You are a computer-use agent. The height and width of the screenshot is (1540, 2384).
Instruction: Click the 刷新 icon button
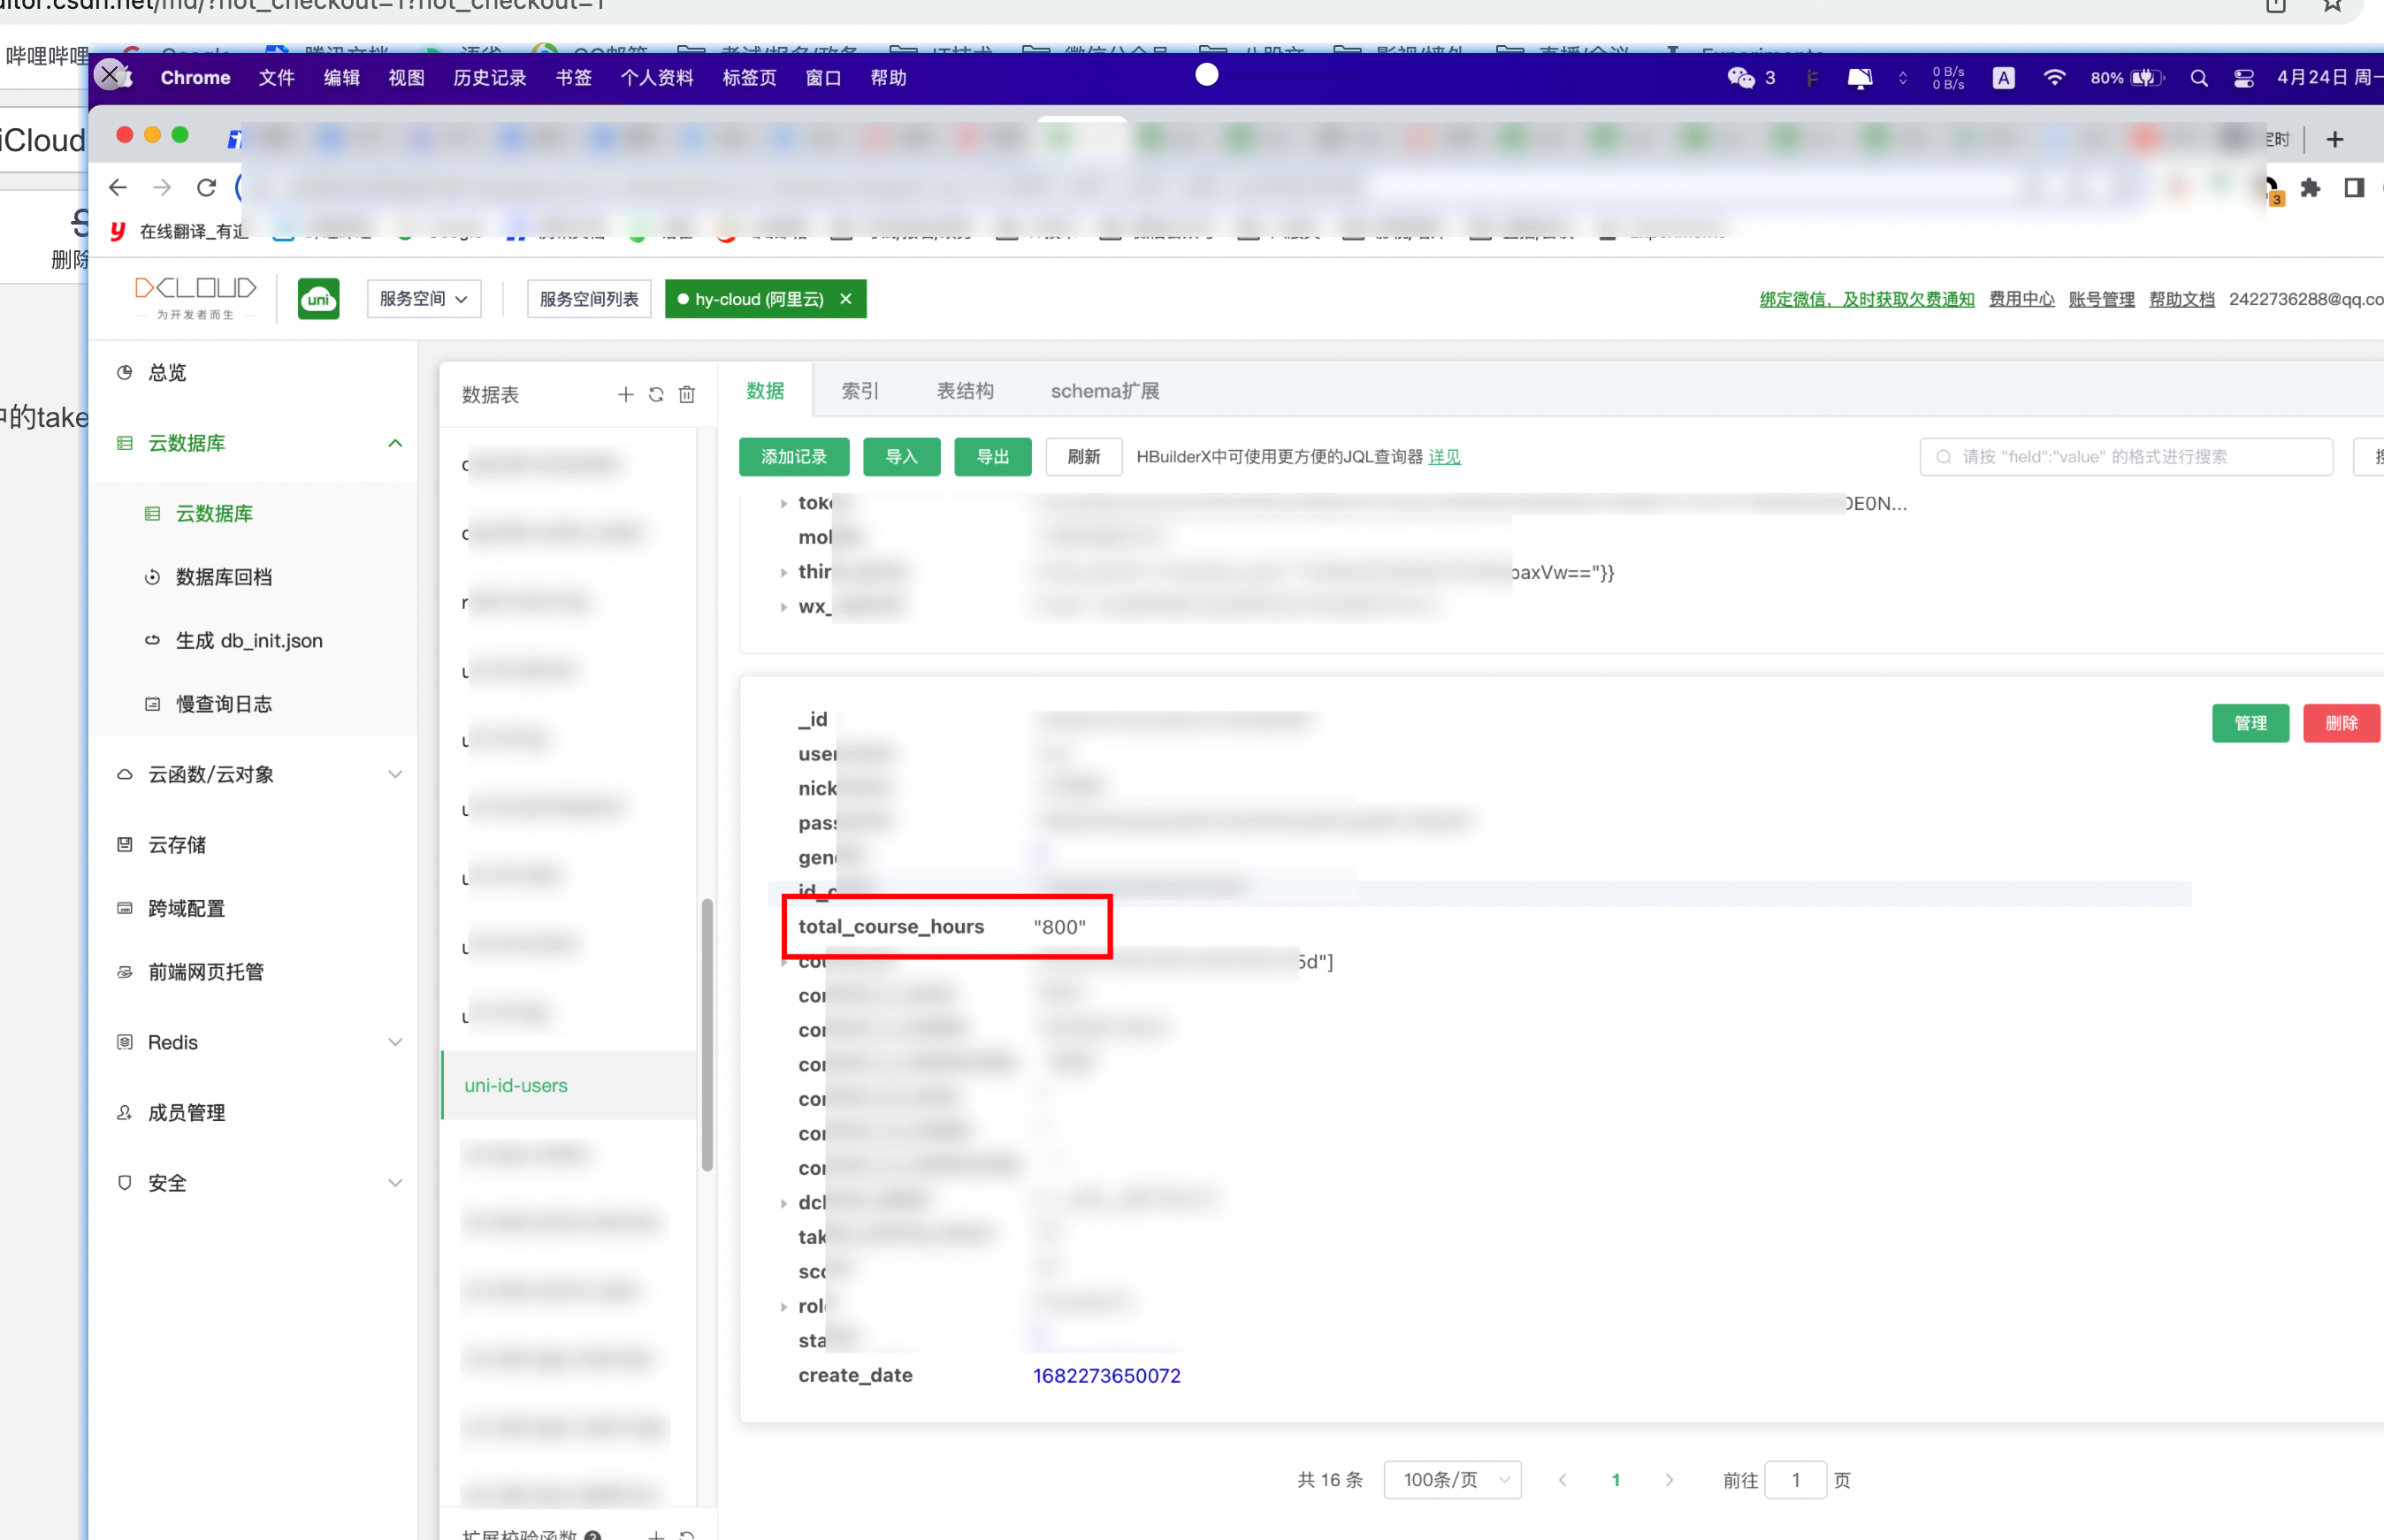click(1084, 455)
